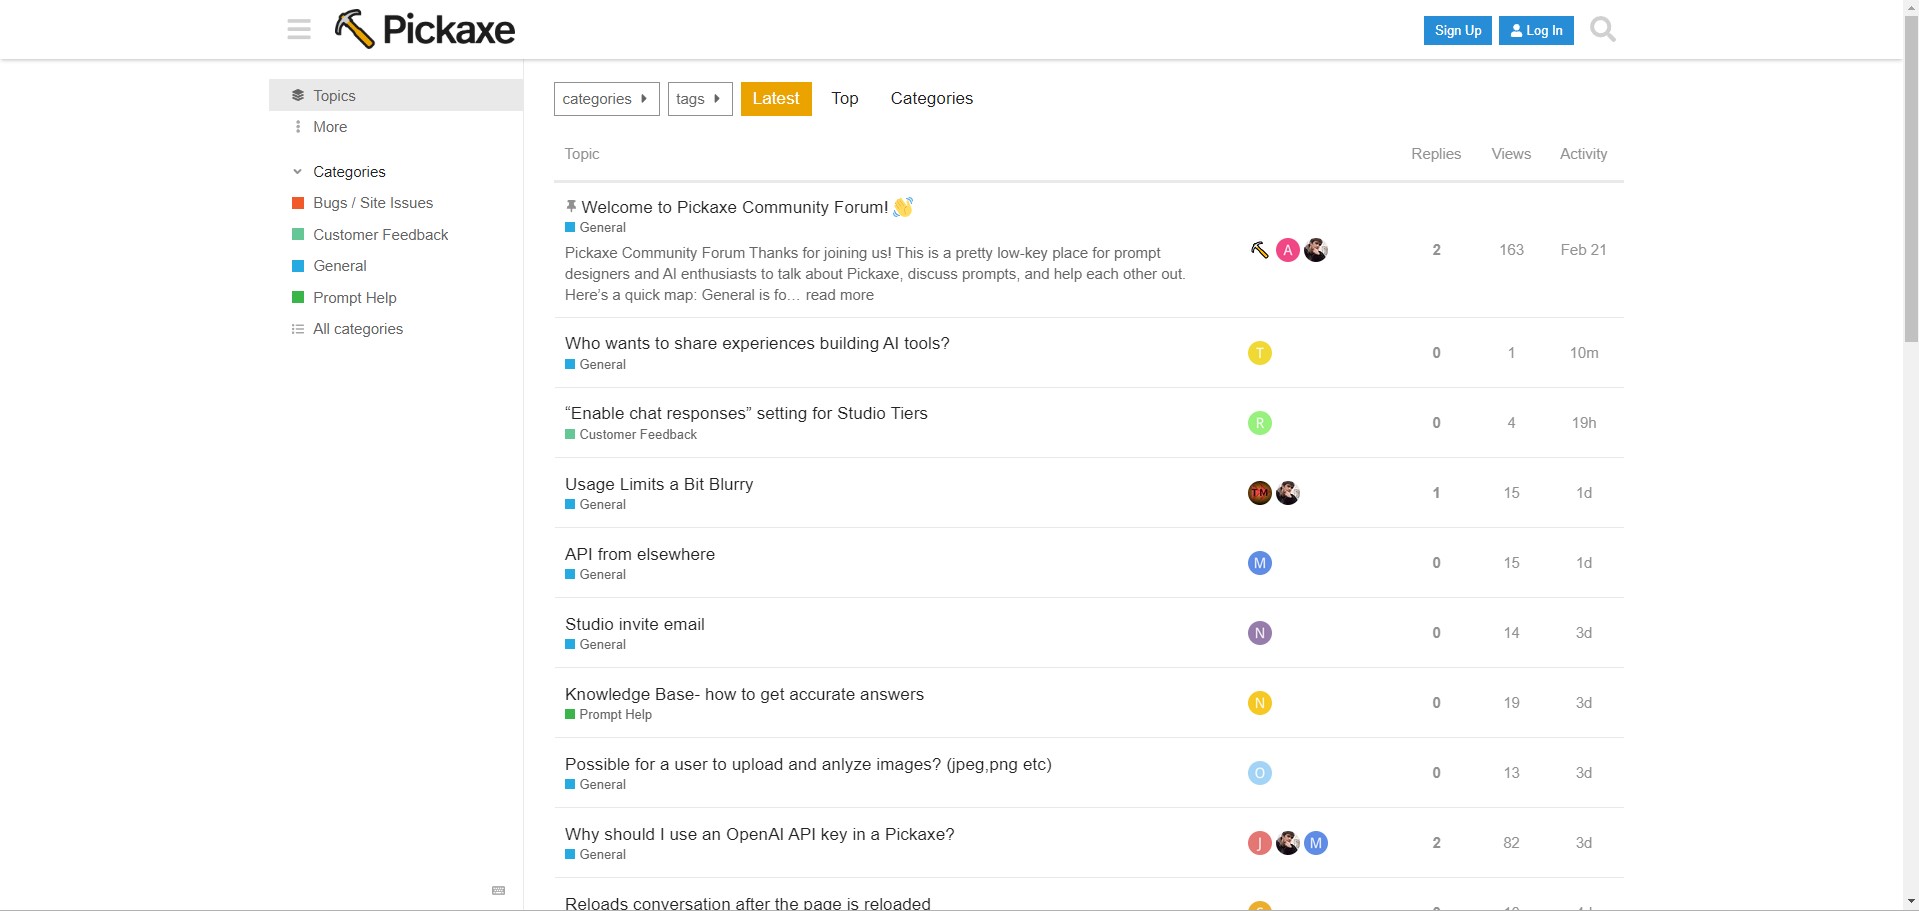The height and width of the screenshot is (911, 1919).
Task: Open Customer Feedback category in sidebar
Action: click(x=396, y=235)
